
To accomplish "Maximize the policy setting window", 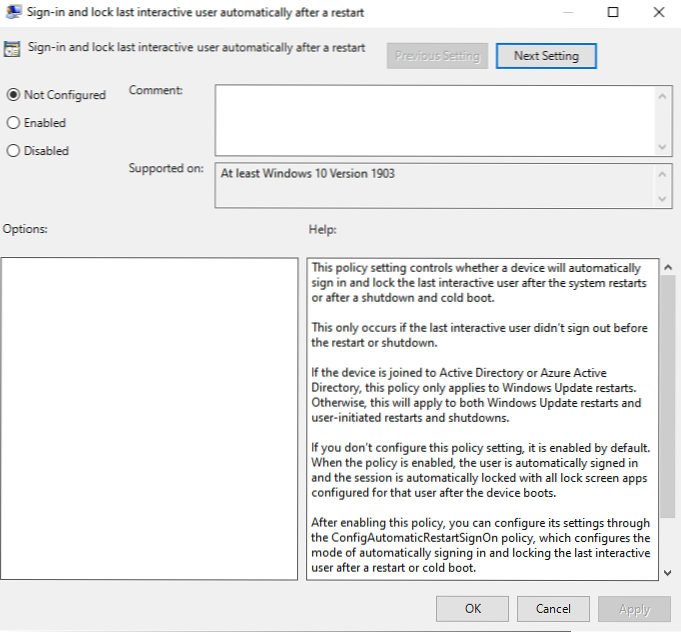I will tap(613, 12).
